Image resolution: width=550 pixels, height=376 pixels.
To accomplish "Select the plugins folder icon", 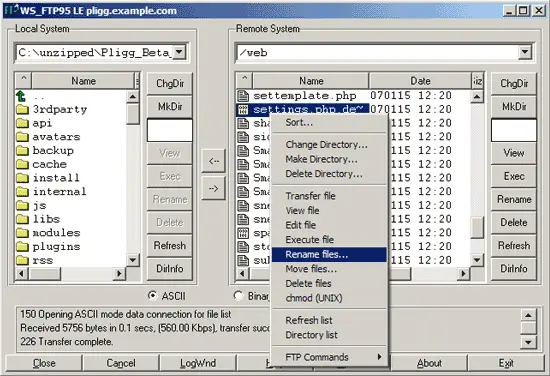I will 22,247.
